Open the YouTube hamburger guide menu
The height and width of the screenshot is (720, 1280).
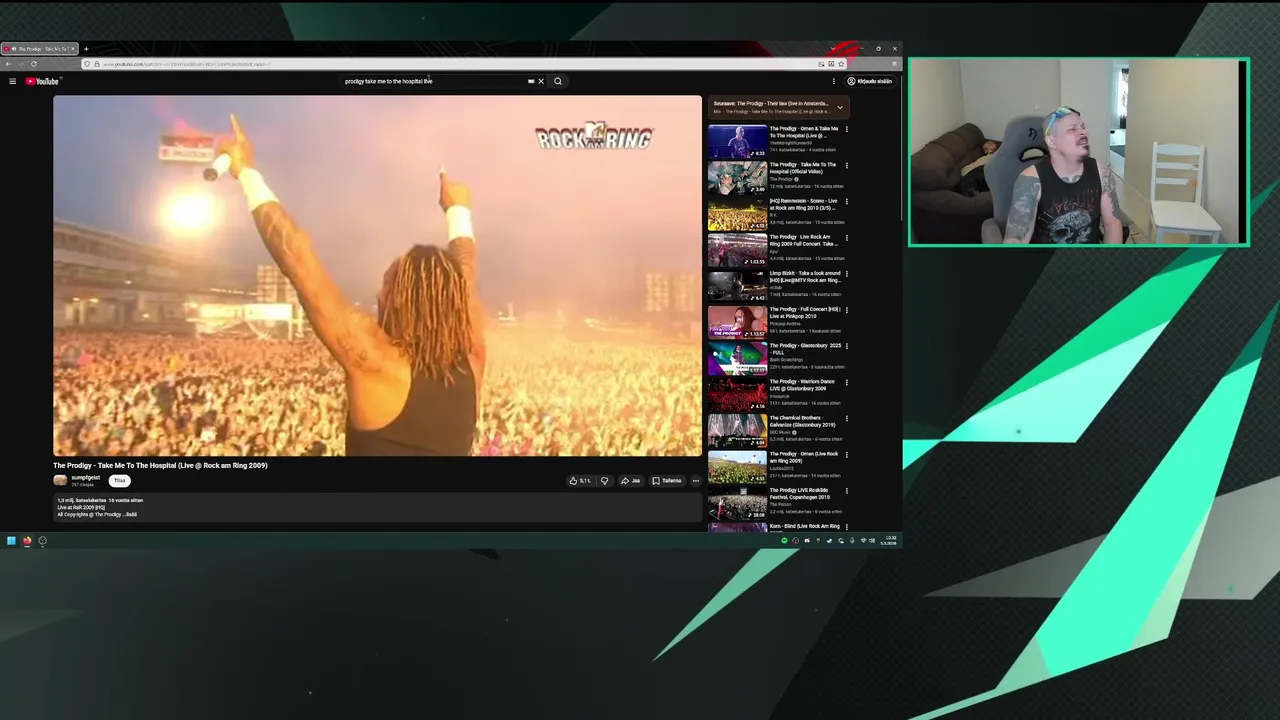(x=12, y=81)
